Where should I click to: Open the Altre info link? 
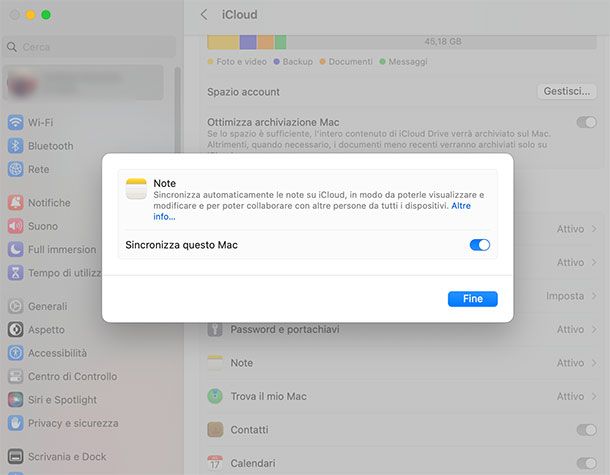[312, 211]
